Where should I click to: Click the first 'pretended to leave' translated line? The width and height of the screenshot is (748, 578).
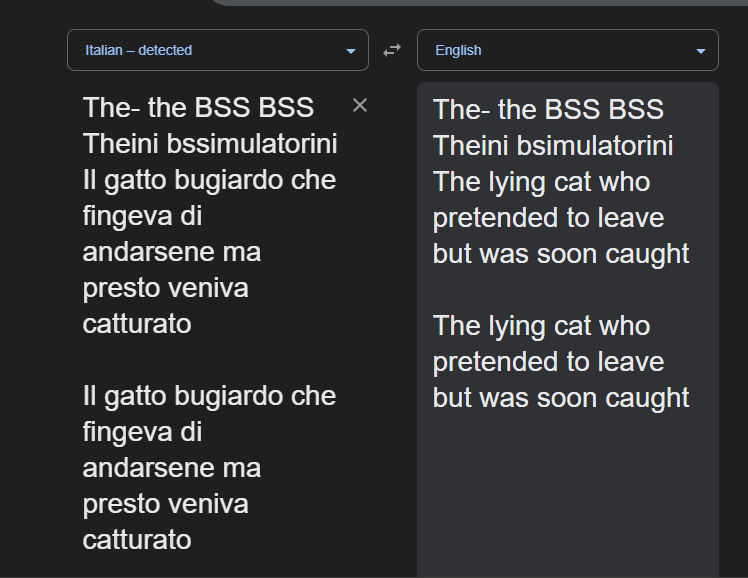tap(548, 218)
